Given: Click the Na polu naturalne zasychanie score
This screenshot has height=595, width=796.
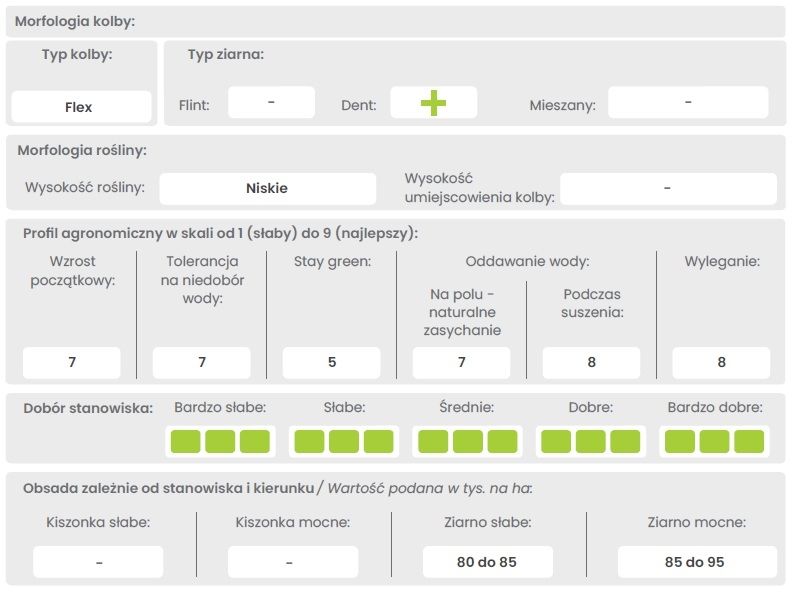Looking at the screenshot, I should [x=461, y=362].
